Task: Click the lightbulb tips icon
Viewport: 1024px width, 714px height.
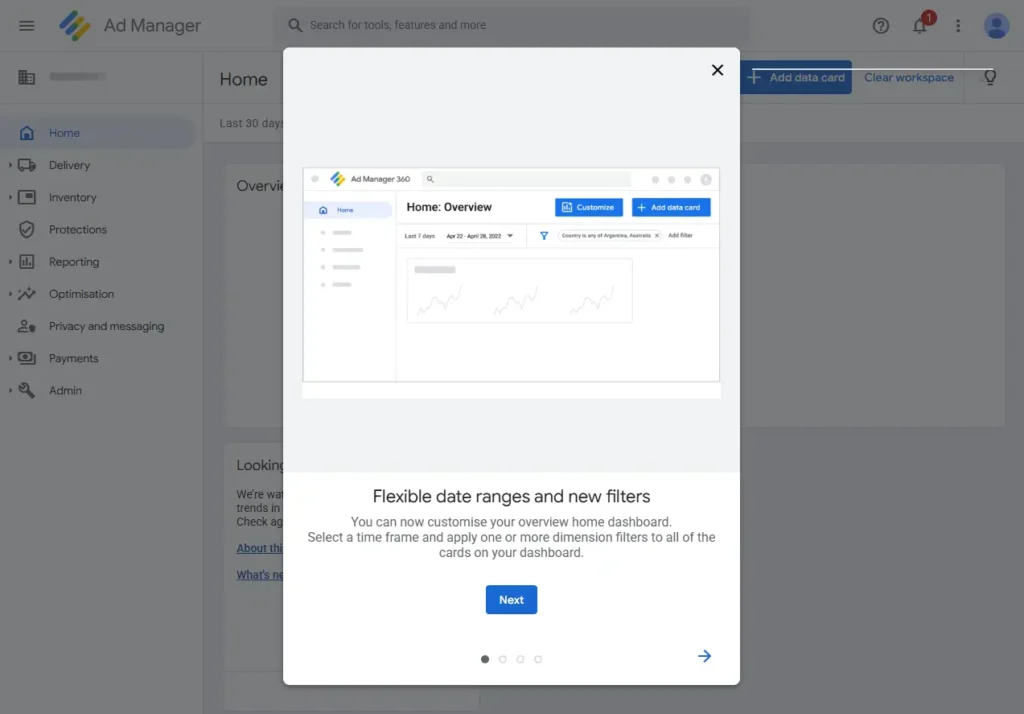Action: 989,77
